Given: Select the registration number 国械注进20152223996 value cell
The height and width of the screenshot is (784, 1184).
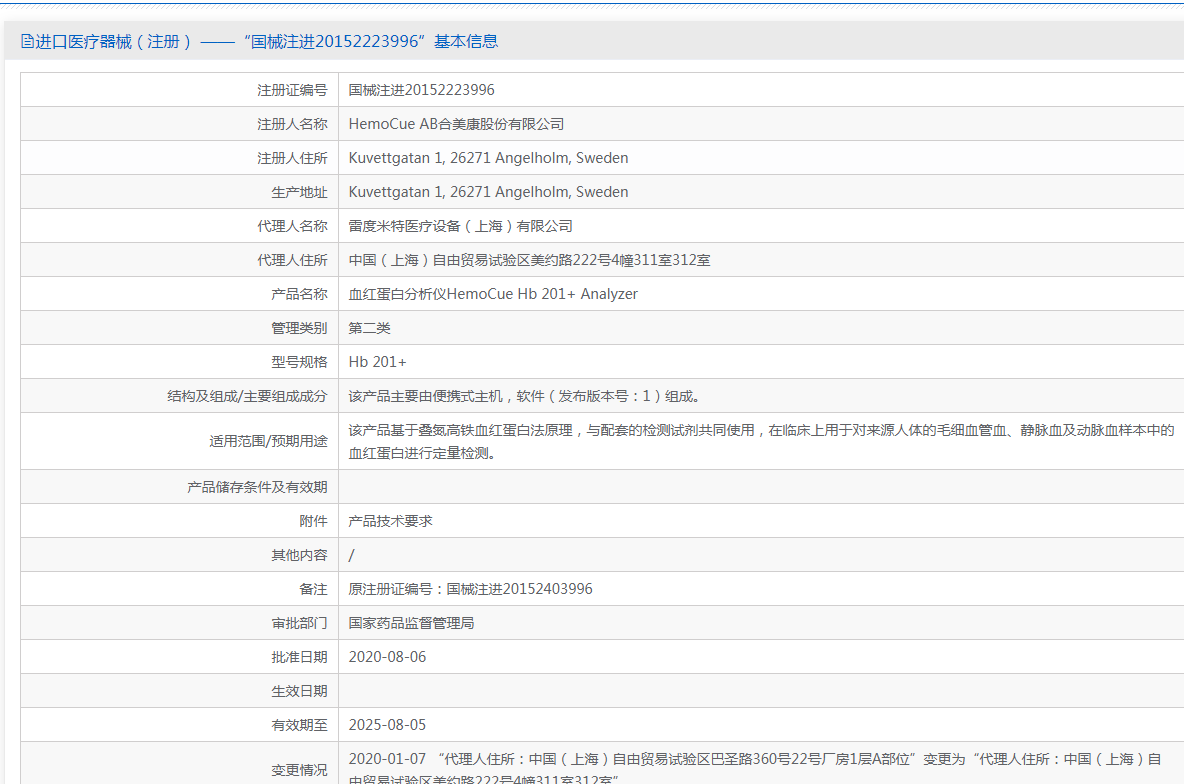Looking at the screenshot, I should tap(421, 90).
